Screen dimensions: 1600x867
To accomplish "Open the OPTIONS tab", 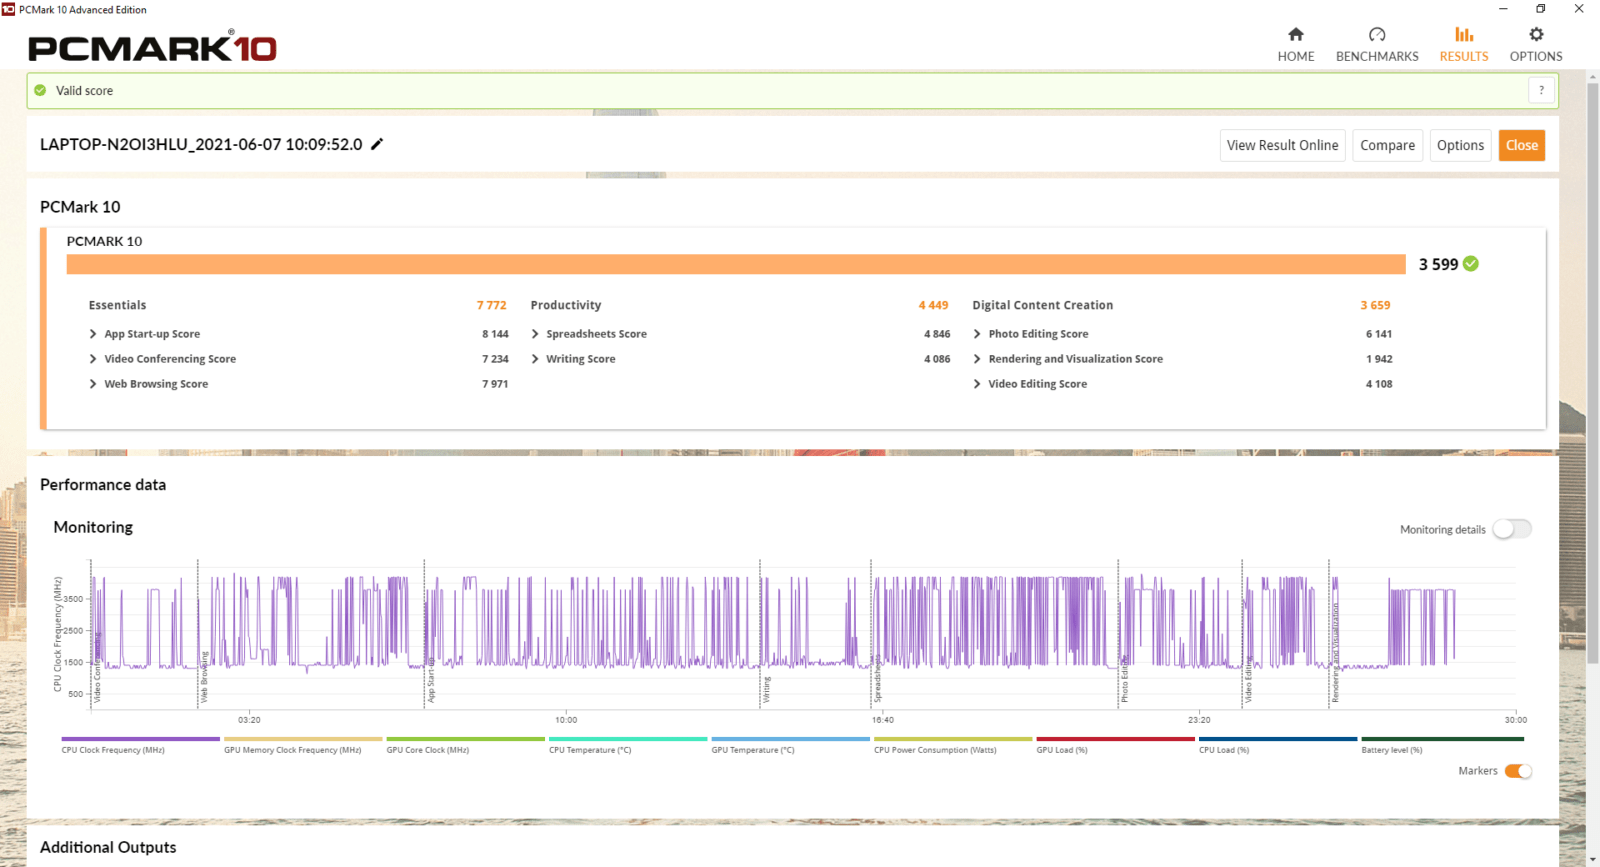I will tap(1536, 45).
